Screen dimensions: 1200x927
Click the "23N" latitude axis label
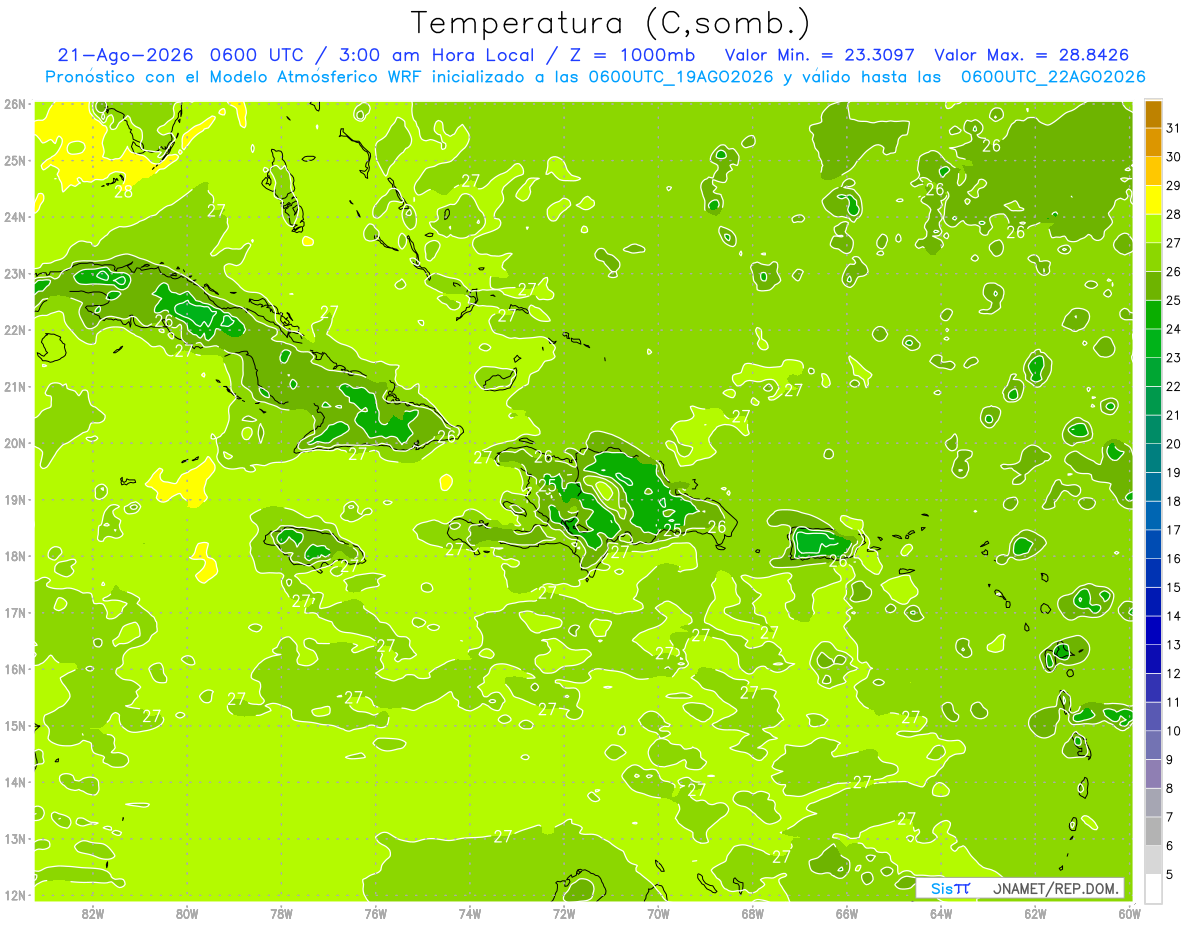15,273
